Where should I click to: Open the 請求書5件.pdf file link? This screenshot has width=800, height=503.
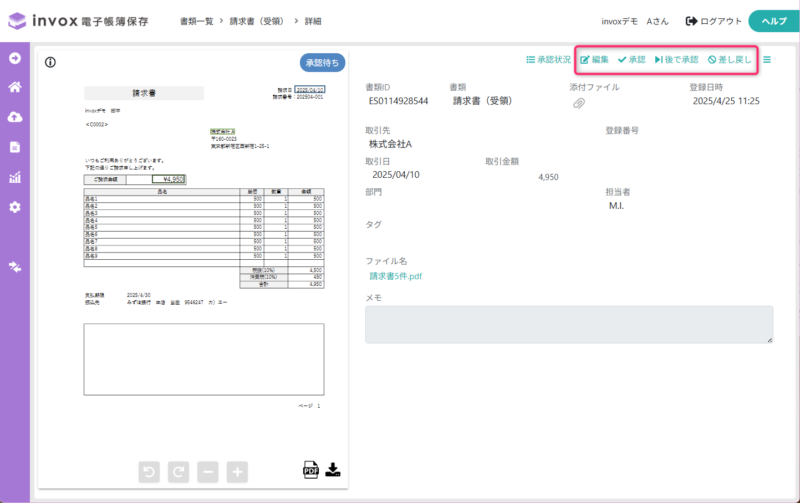396,276
